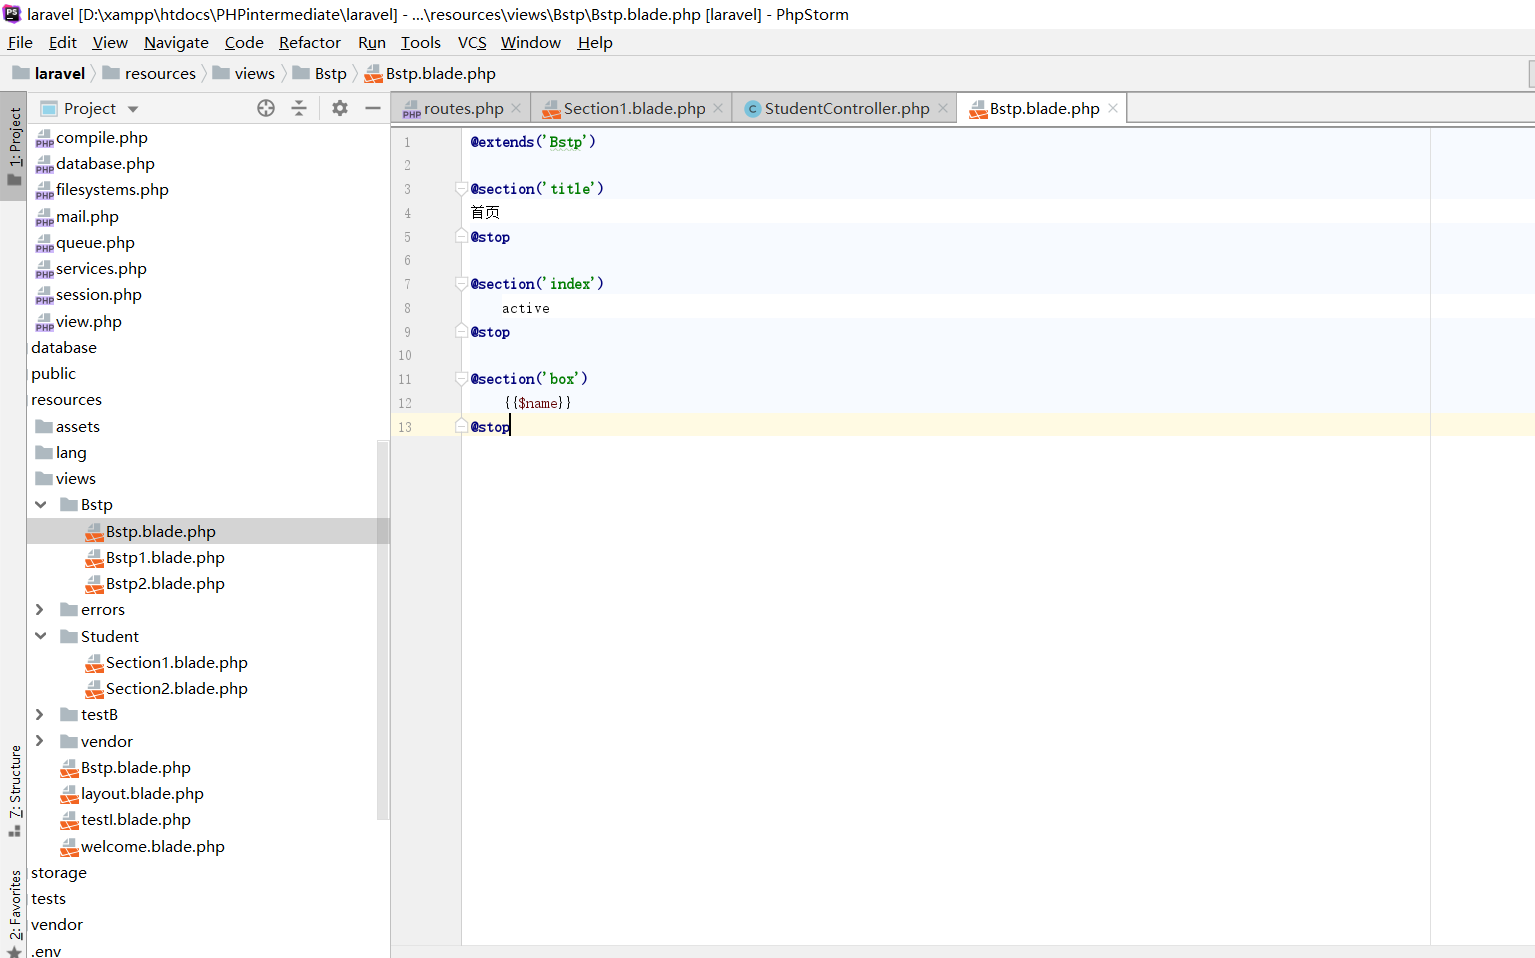Click views in the breadcrumb path

[254, 74]
